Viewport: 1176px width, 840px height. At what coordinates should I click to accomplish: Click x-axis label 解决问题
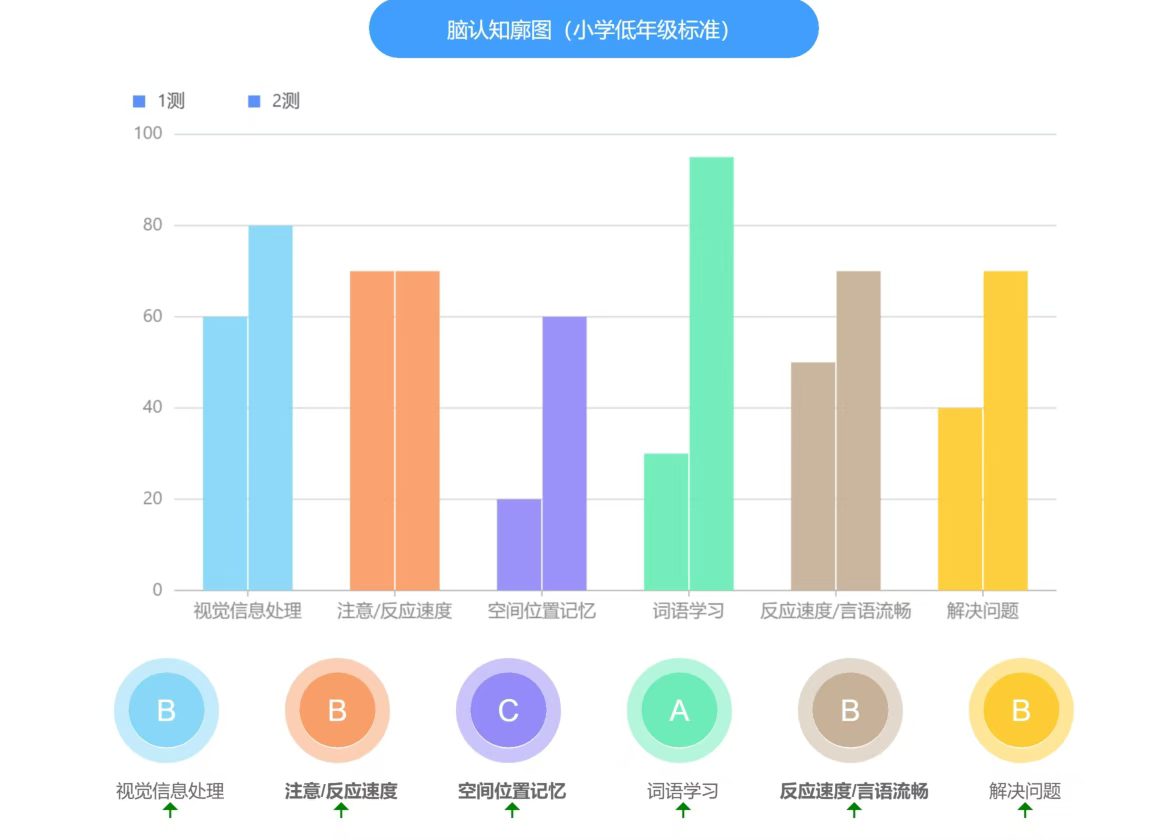click(x=982, y=611)
